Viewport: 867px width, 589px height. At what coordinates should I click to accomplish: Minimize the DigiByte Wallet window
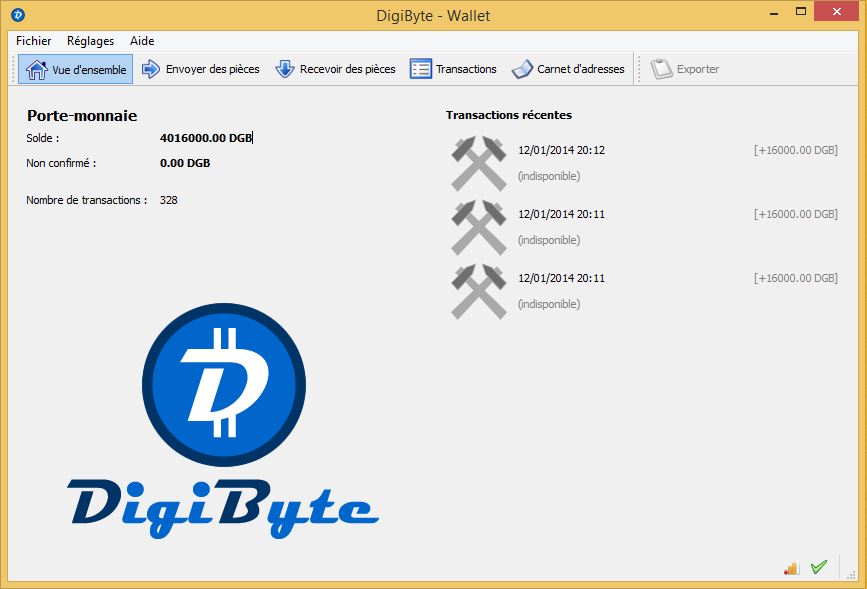point(774,12)
